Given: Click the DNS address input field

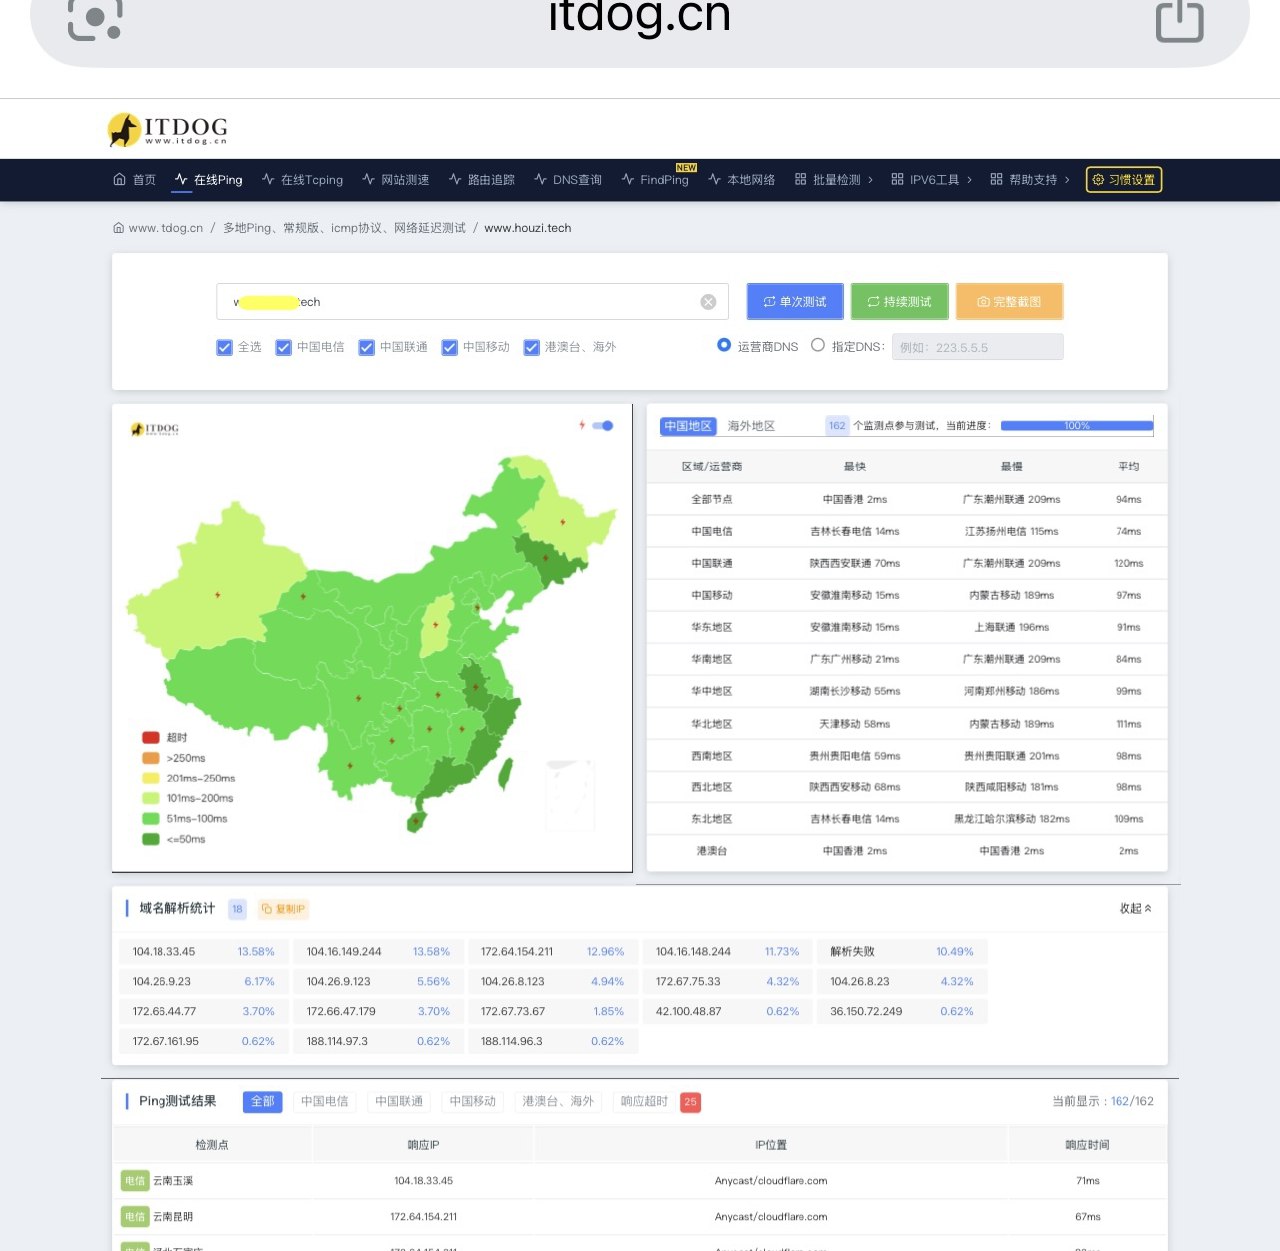Looking at the screenshot, I should pyautogui.click(x=977, y=347).
